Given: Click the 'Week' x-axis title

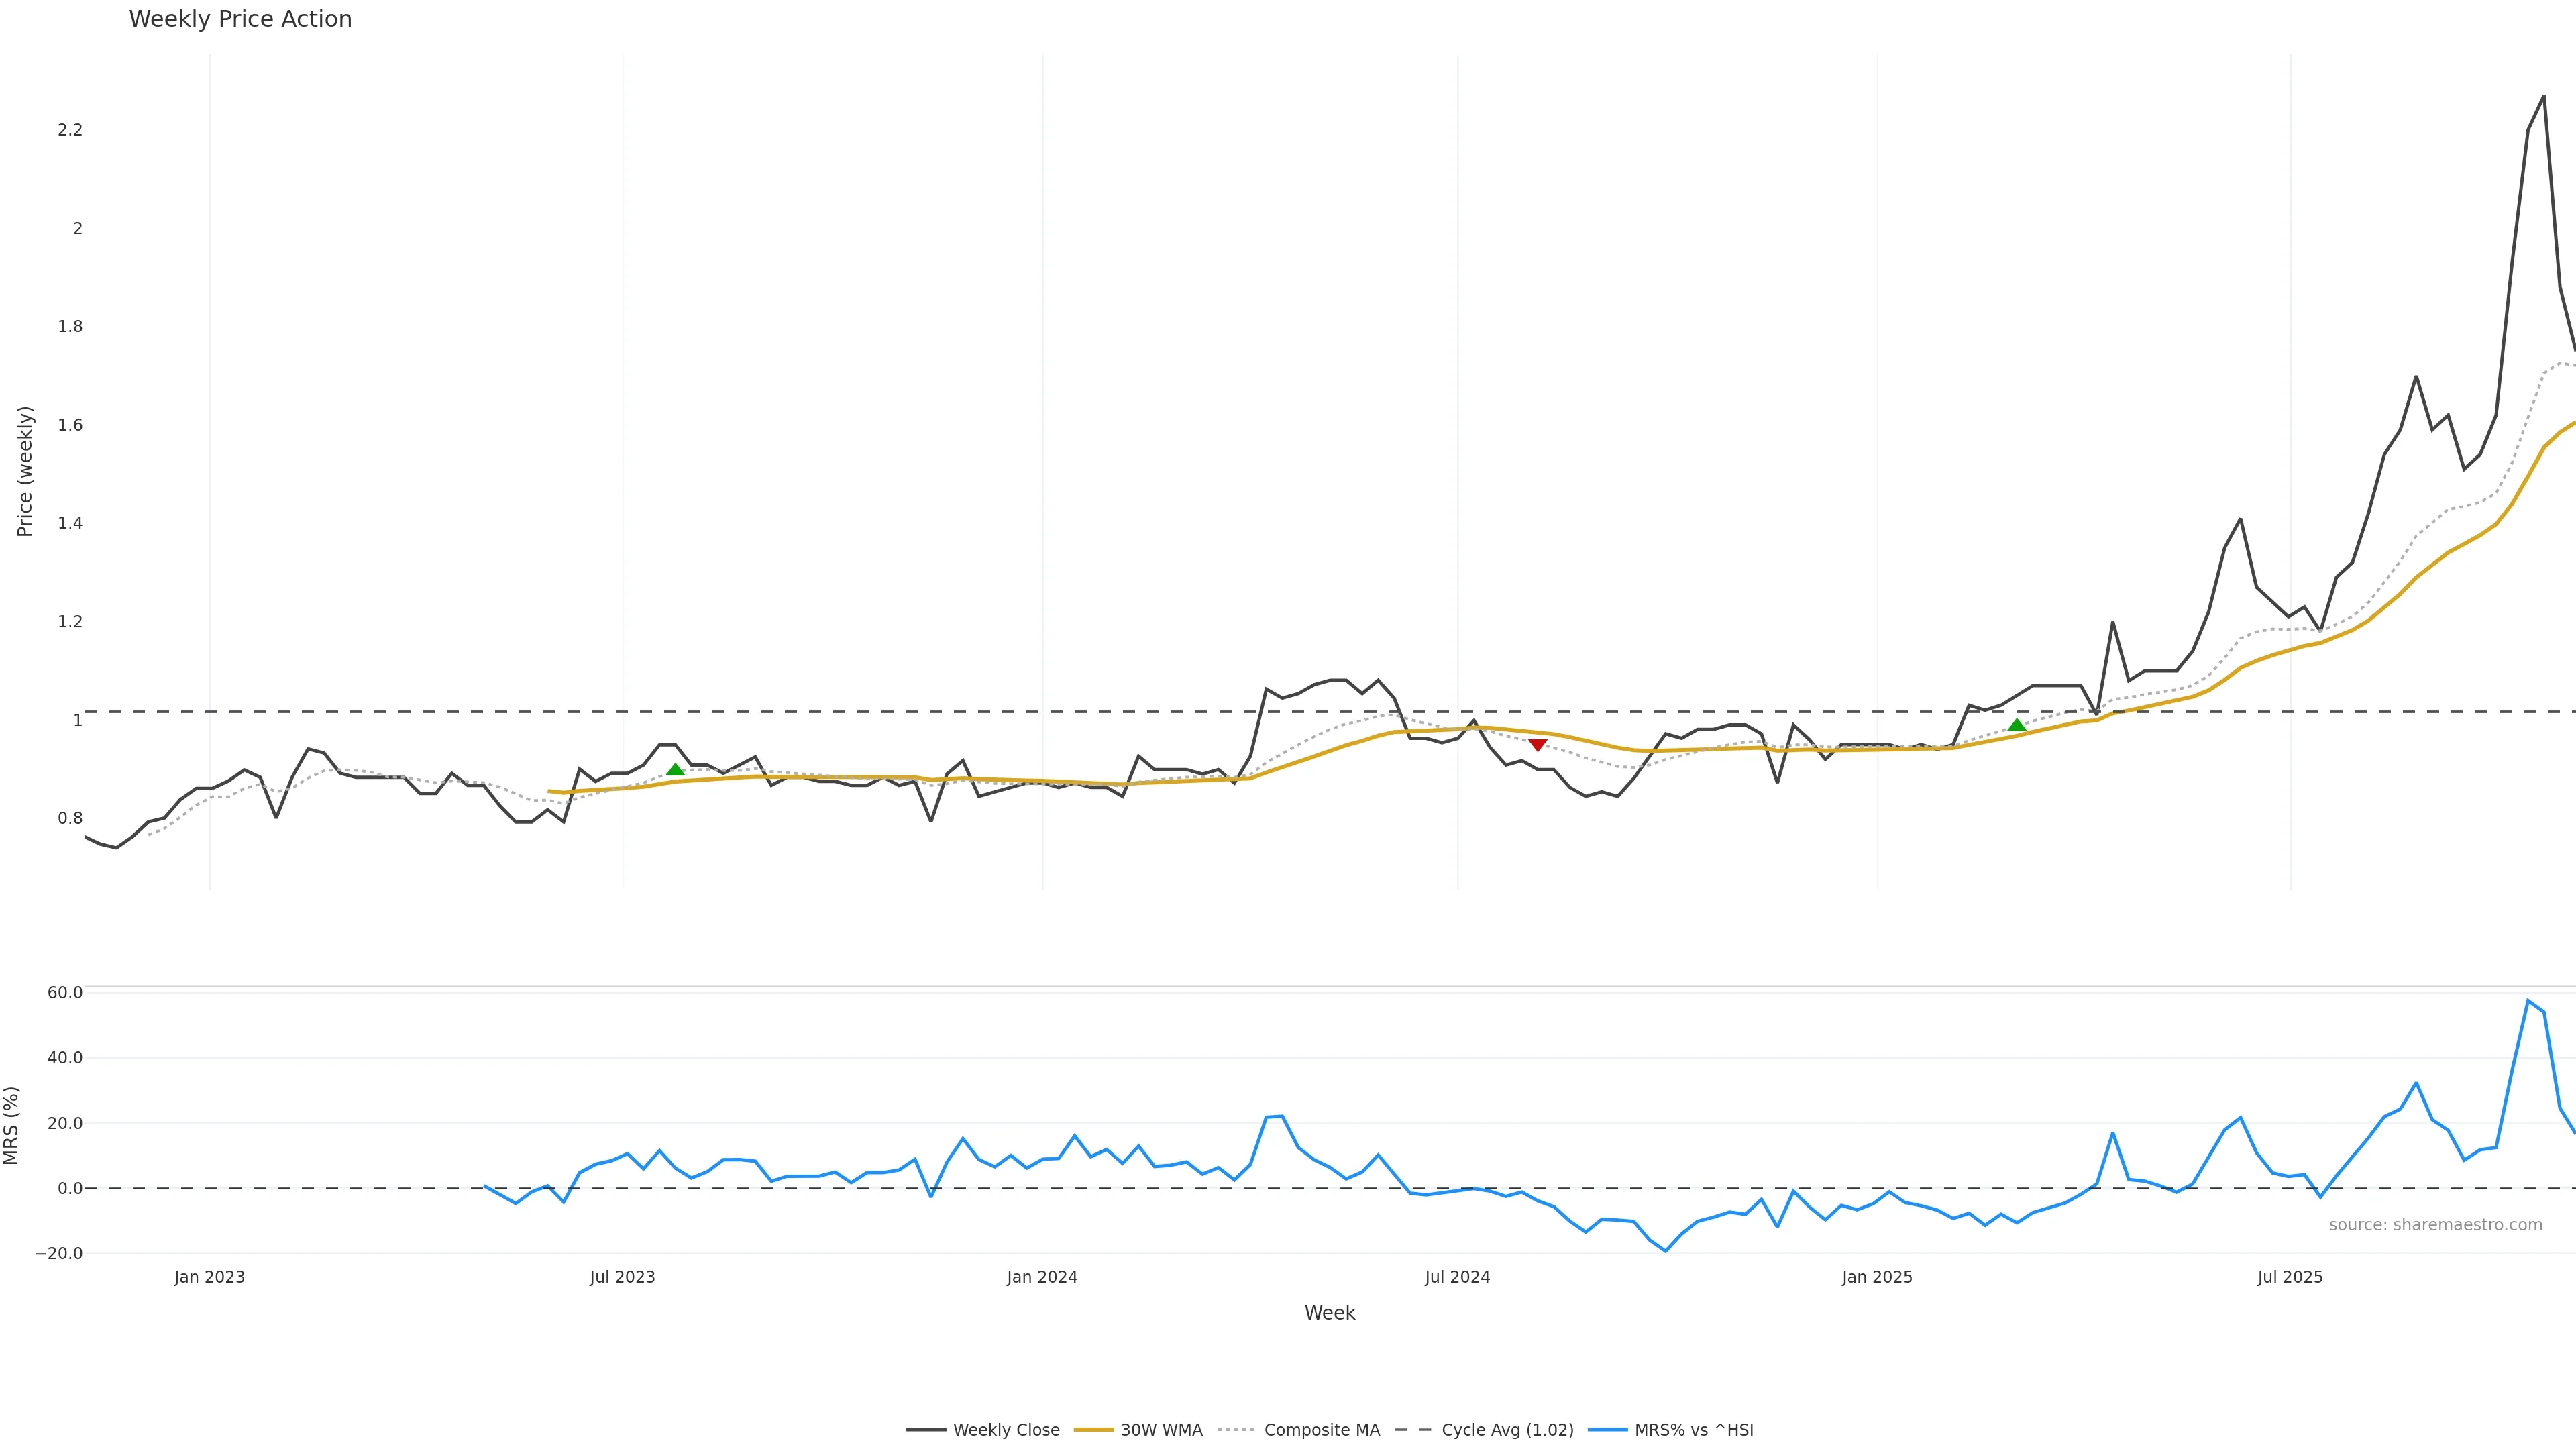Looking at the screenshot, I should 1329,1313.
